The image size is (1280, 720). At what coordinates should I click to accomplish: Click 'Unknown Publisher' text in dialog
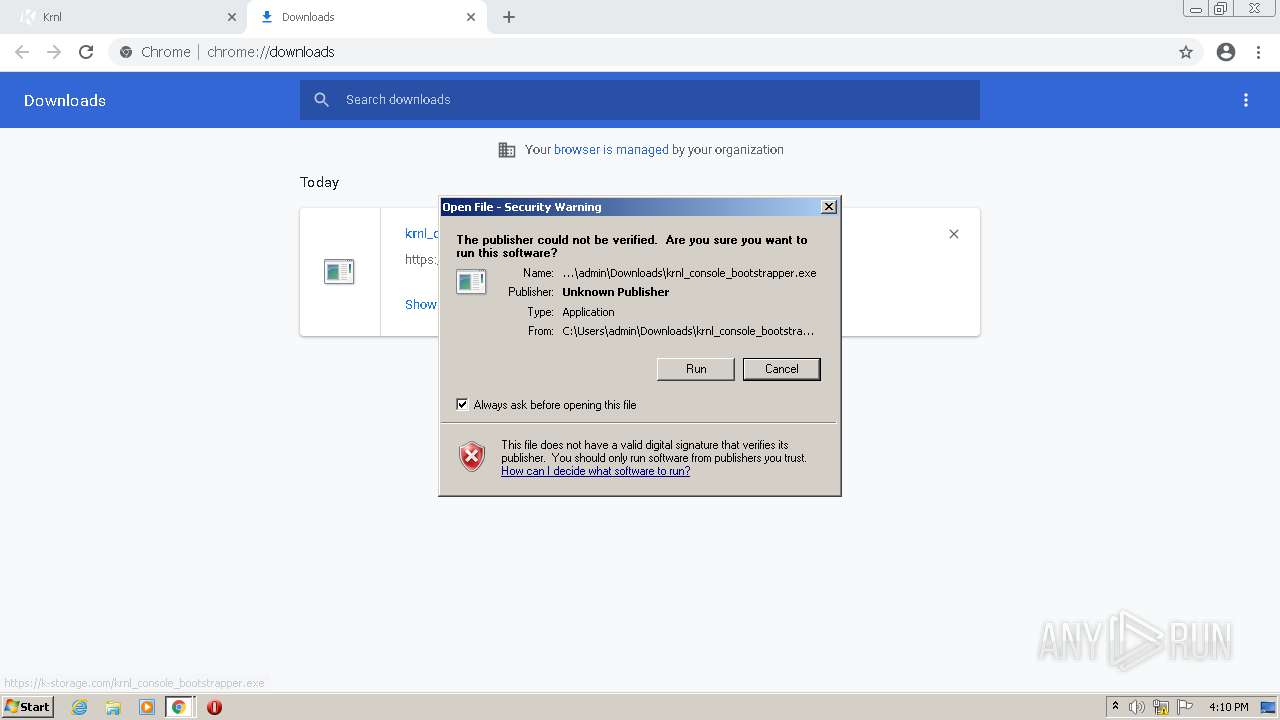point(616,292)
